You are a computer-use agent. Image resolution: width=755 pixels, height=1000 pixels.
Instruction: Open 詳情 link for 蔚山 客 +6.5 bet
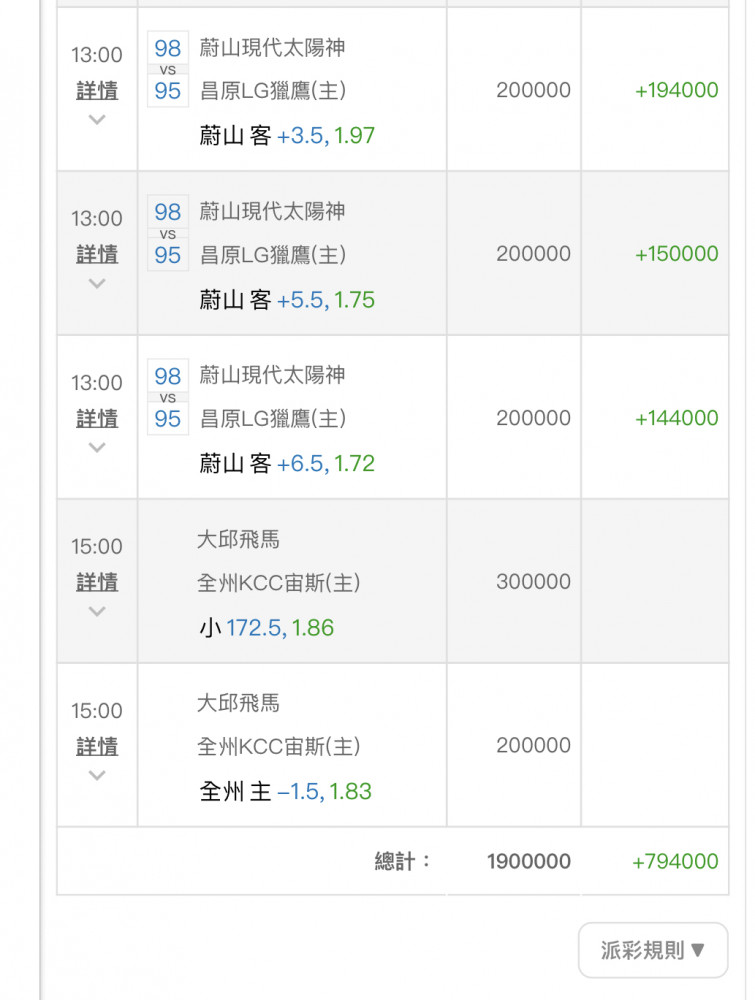coord(97,419)
